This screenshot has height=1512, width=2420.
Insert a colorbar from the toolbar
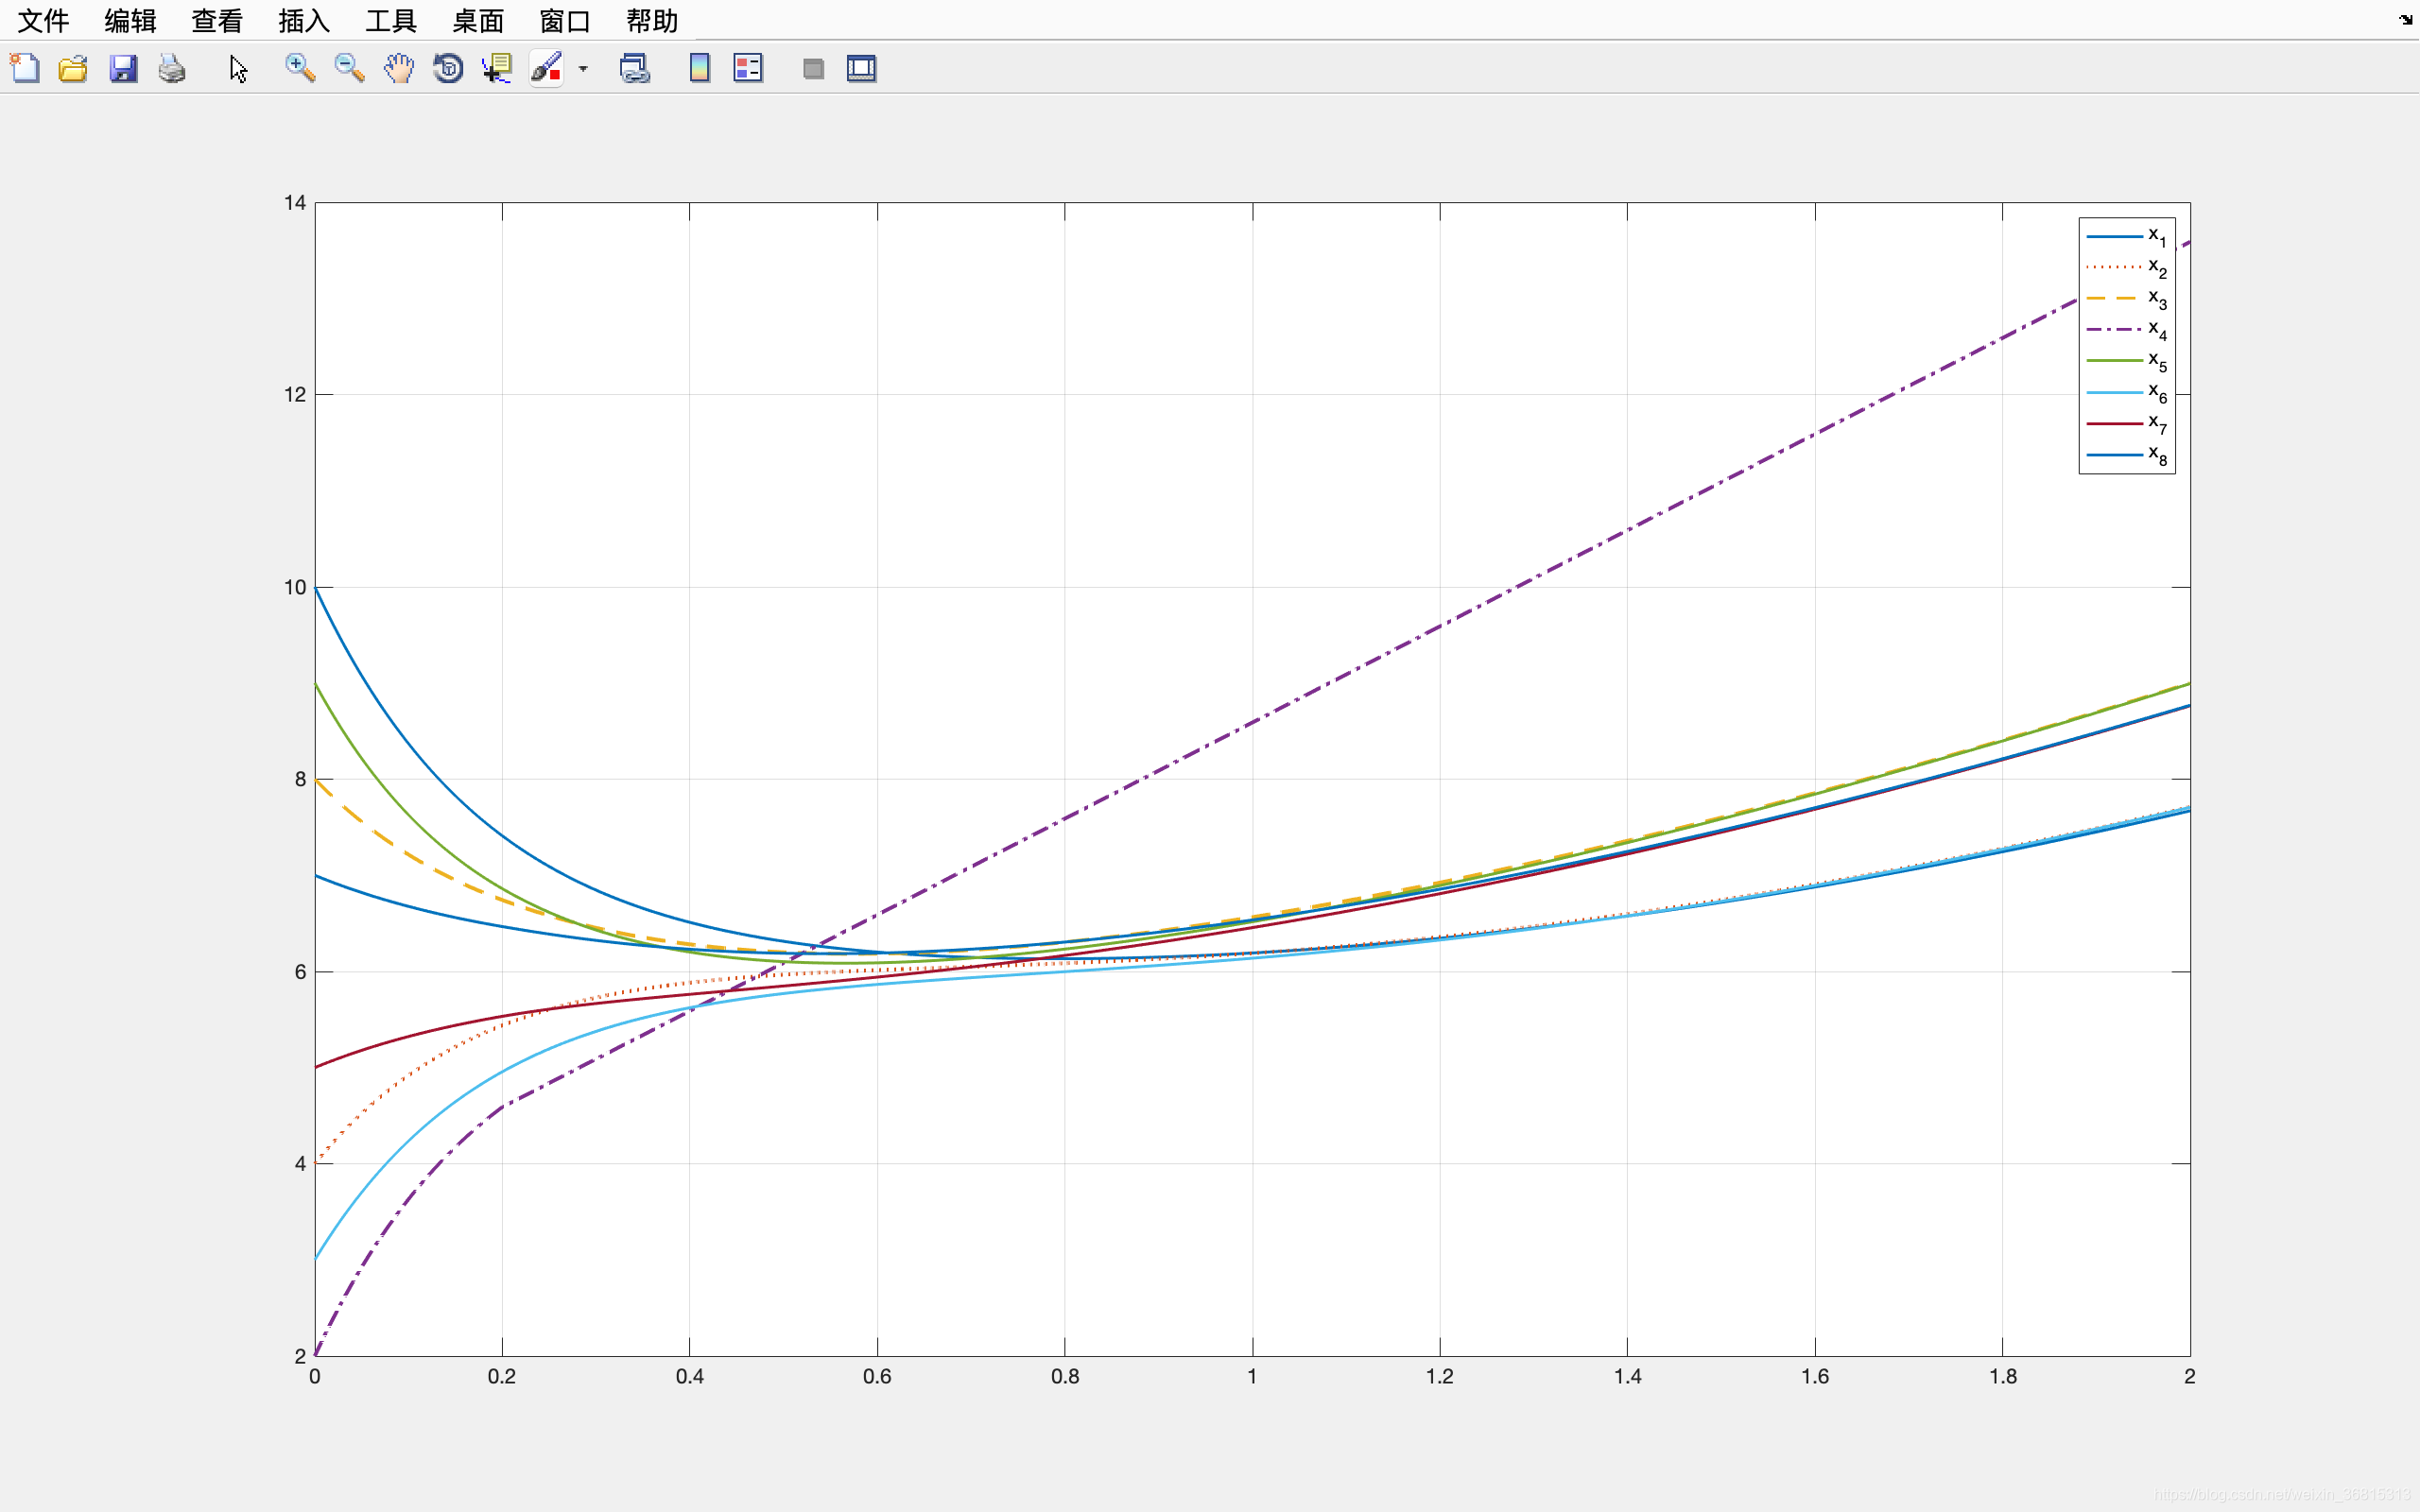(x=699, y=68)
